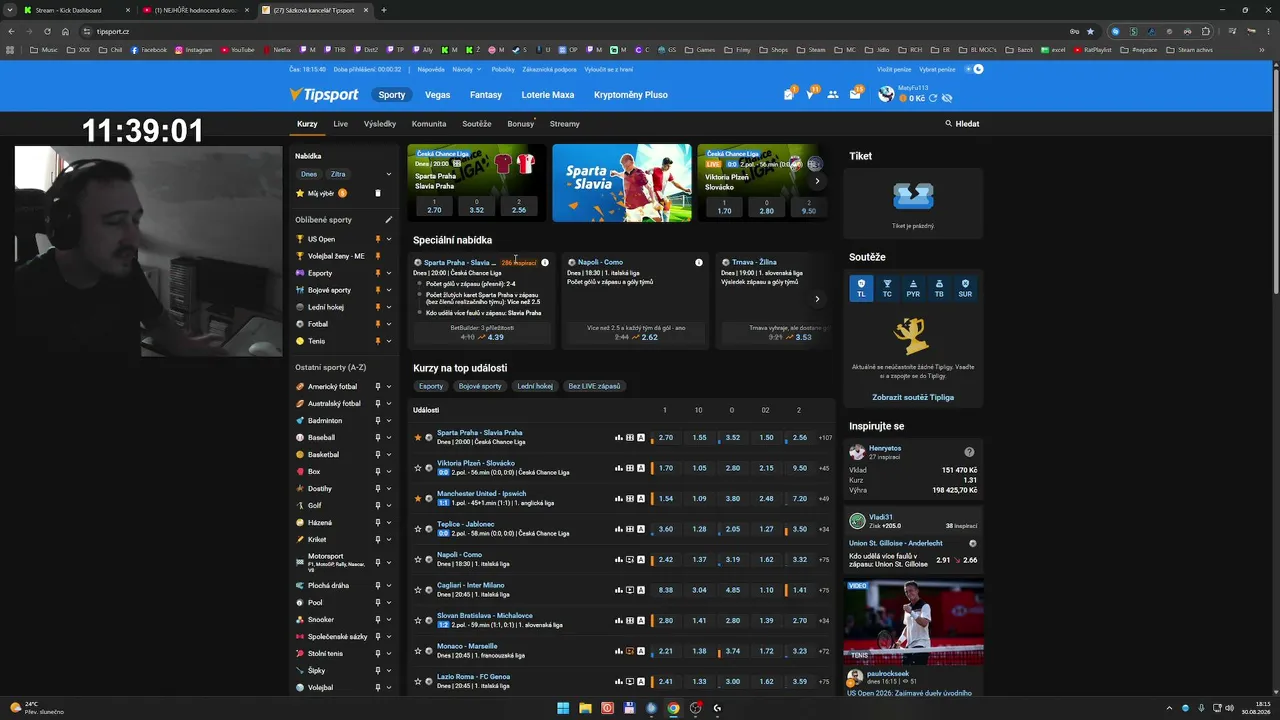Open the Americký fotbal sport icon
This screenshot has height=720, width=1280.
point(300,386)
